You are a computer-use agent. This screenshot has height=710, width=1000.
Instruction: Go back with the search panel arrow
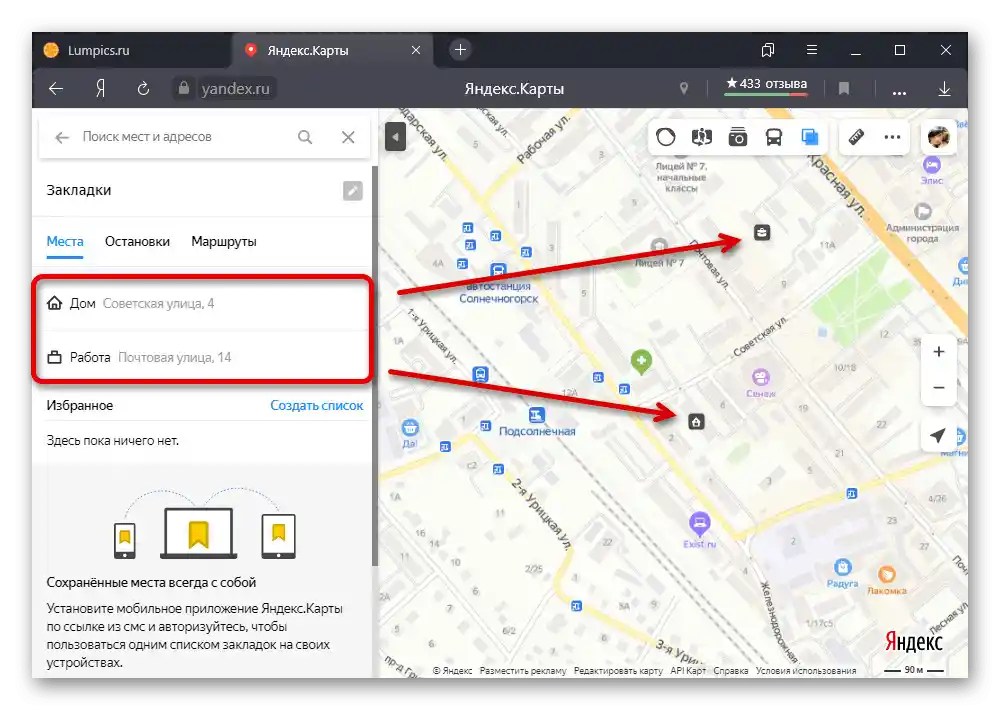pos(62,137)
